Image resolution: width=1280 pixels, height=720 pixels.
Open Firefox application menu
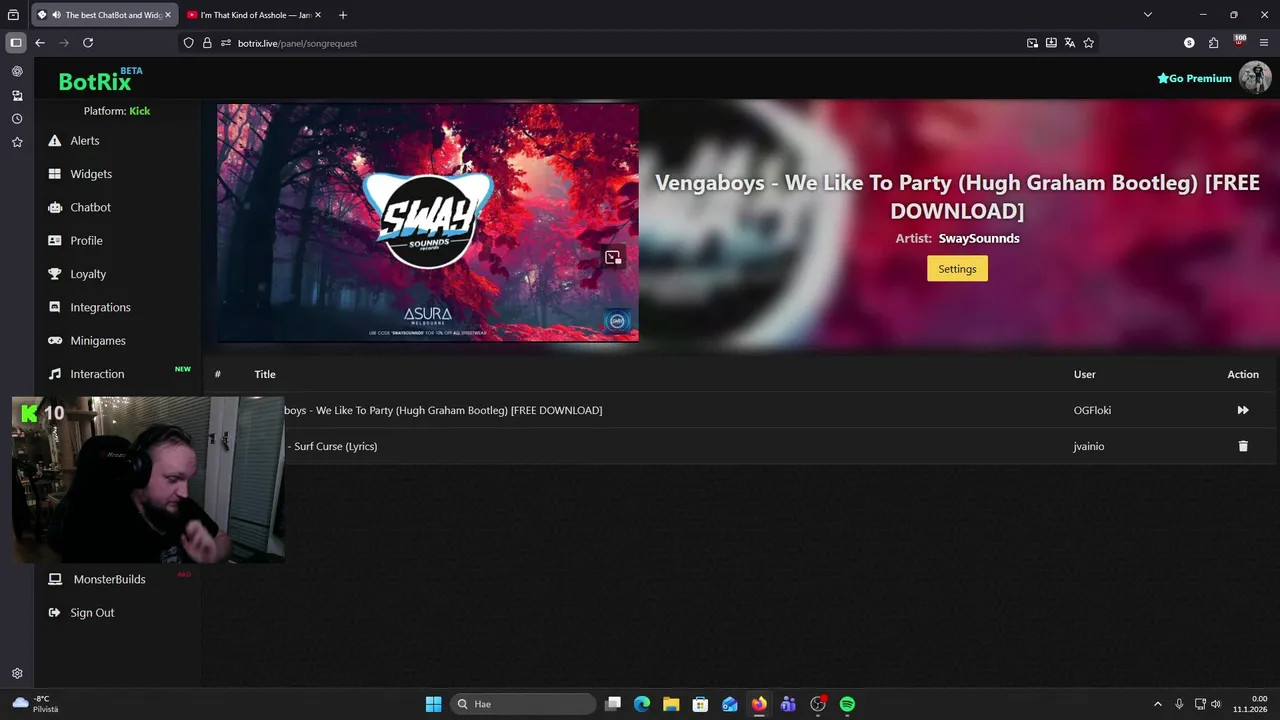tap(1264, 43)
